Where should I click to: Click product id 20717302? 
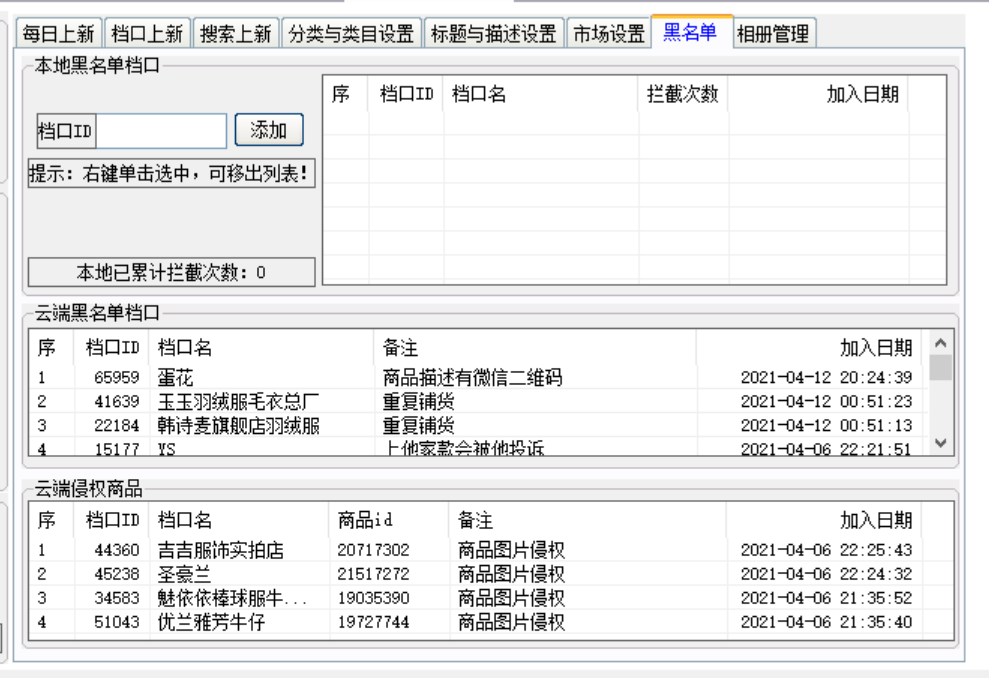[373, 550]
